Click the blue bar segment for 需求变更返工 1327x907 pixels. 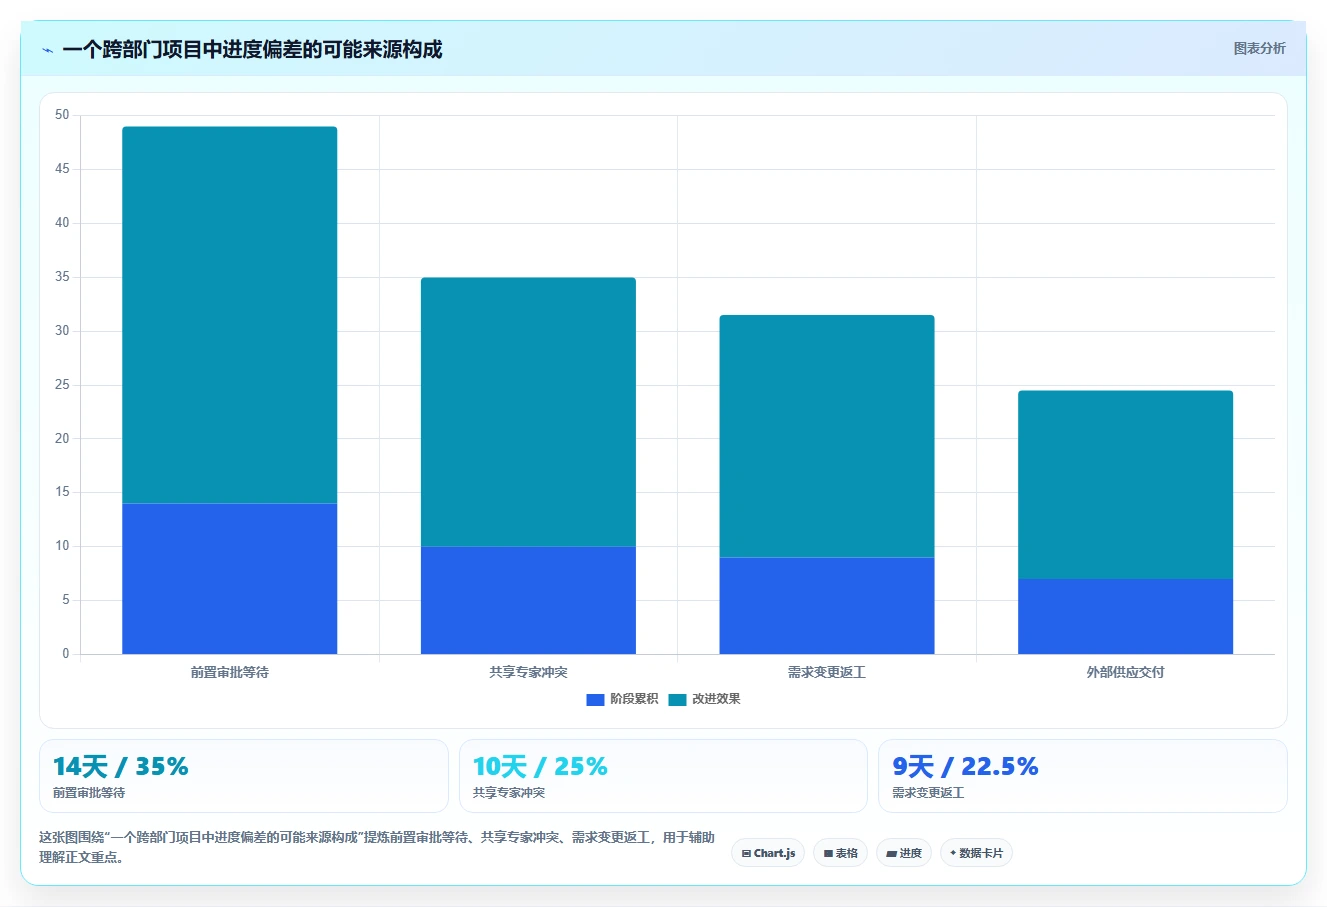[827, 605]
